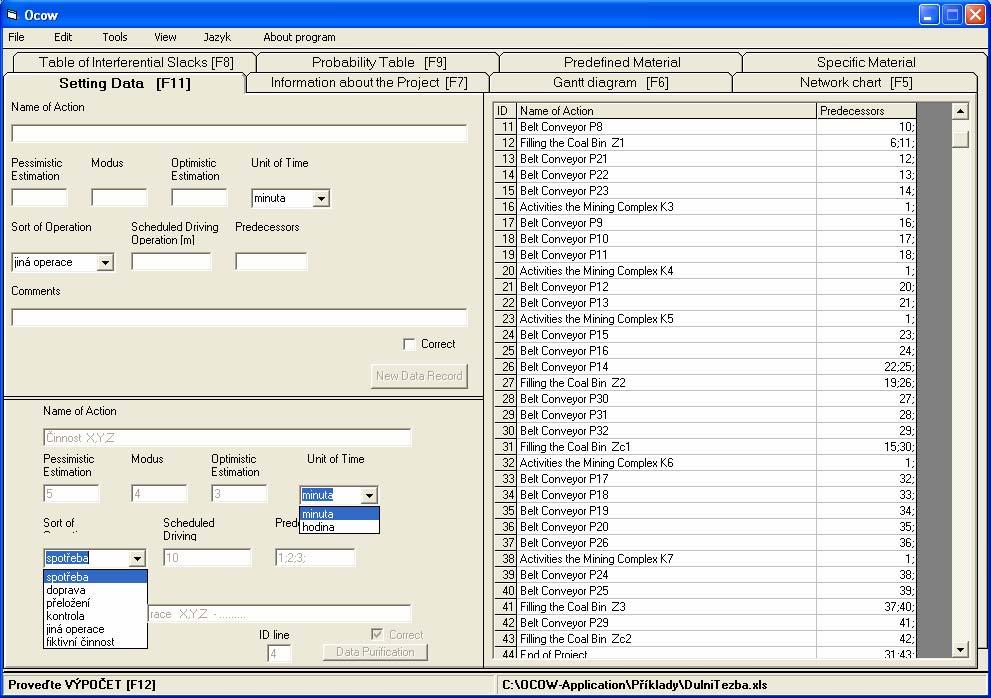Click the ID line field

tap(279, 654)
